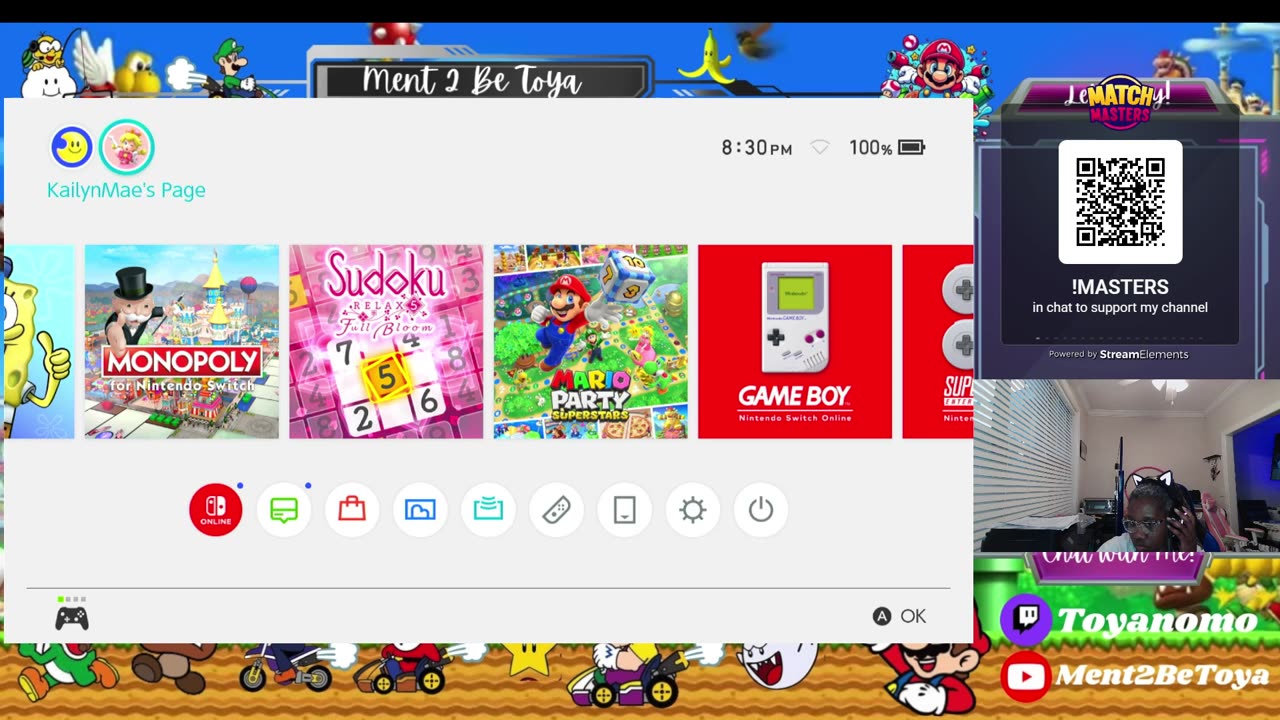1280x720 pixels.
Task: Click Ment2BeToya YouTube handle text
Action: pos(1162,676)
